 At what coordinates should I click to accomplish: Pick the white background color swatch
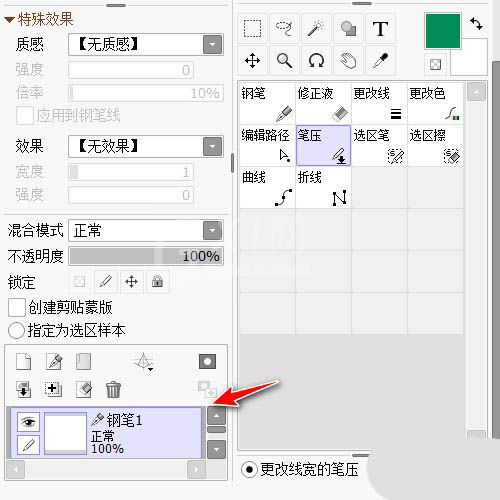coord(474,62)
